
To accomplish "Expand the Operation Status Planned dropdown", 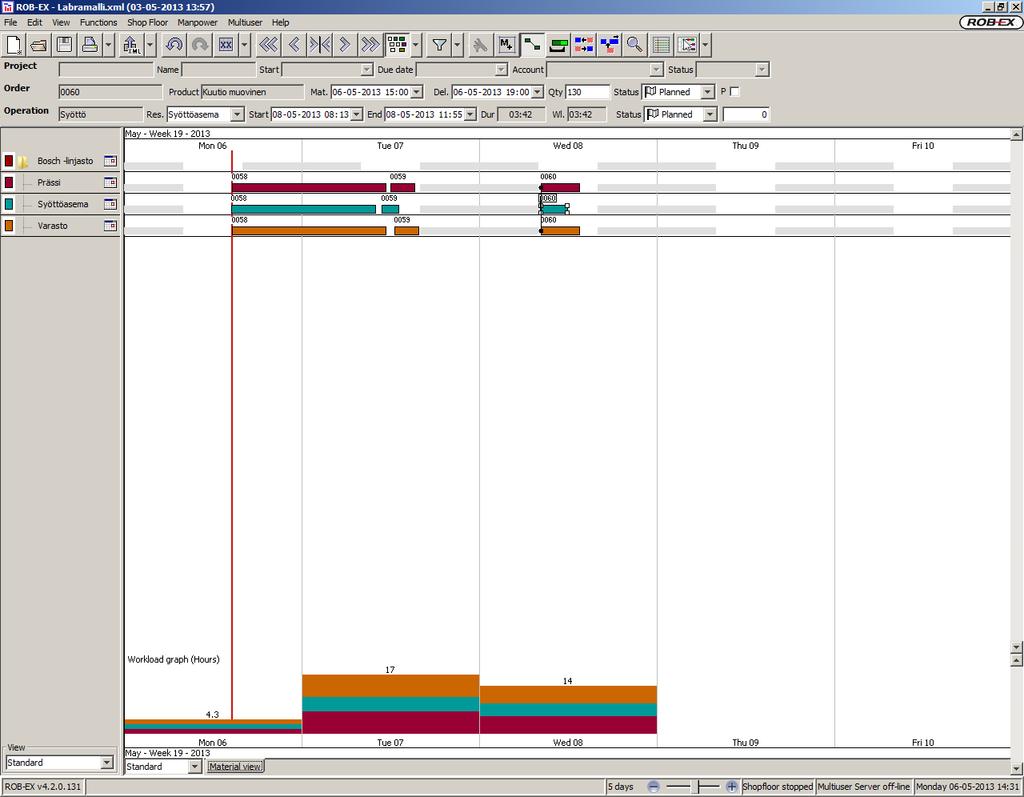I will click(x=710, y=114).
